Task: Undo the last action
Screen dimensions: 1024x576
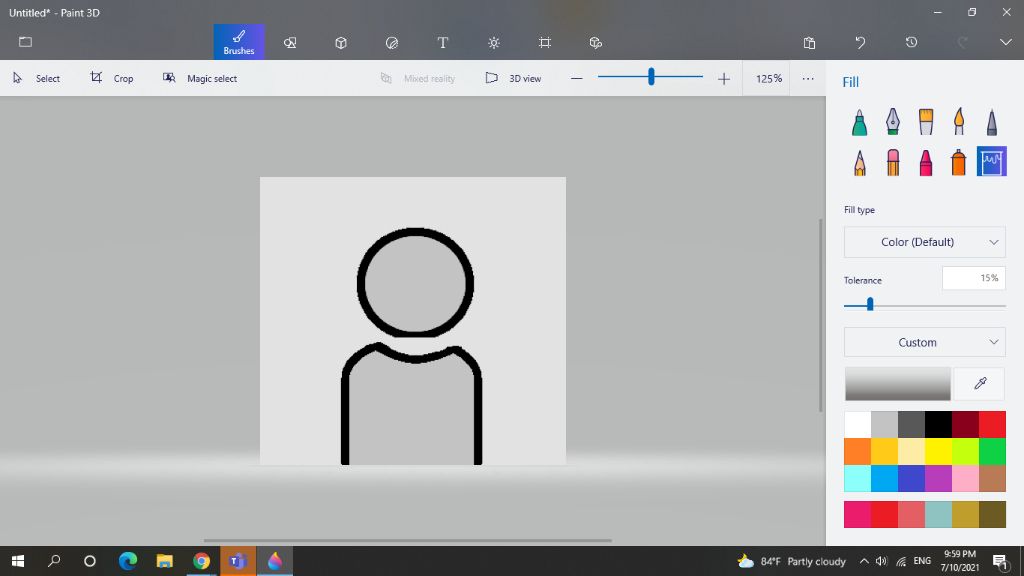Action: click(x=860, y=42)
